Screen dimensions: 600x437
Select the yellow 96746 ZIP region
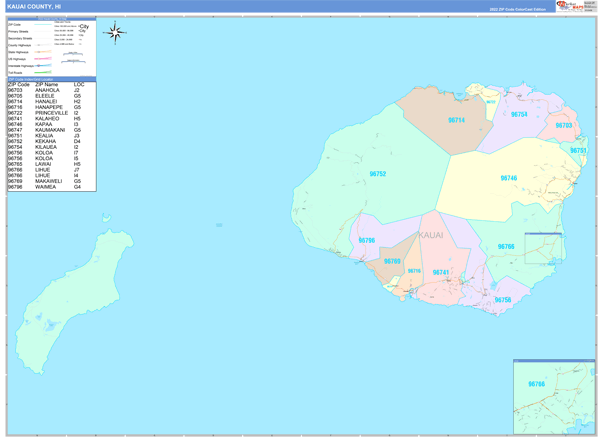coord(509,179)
